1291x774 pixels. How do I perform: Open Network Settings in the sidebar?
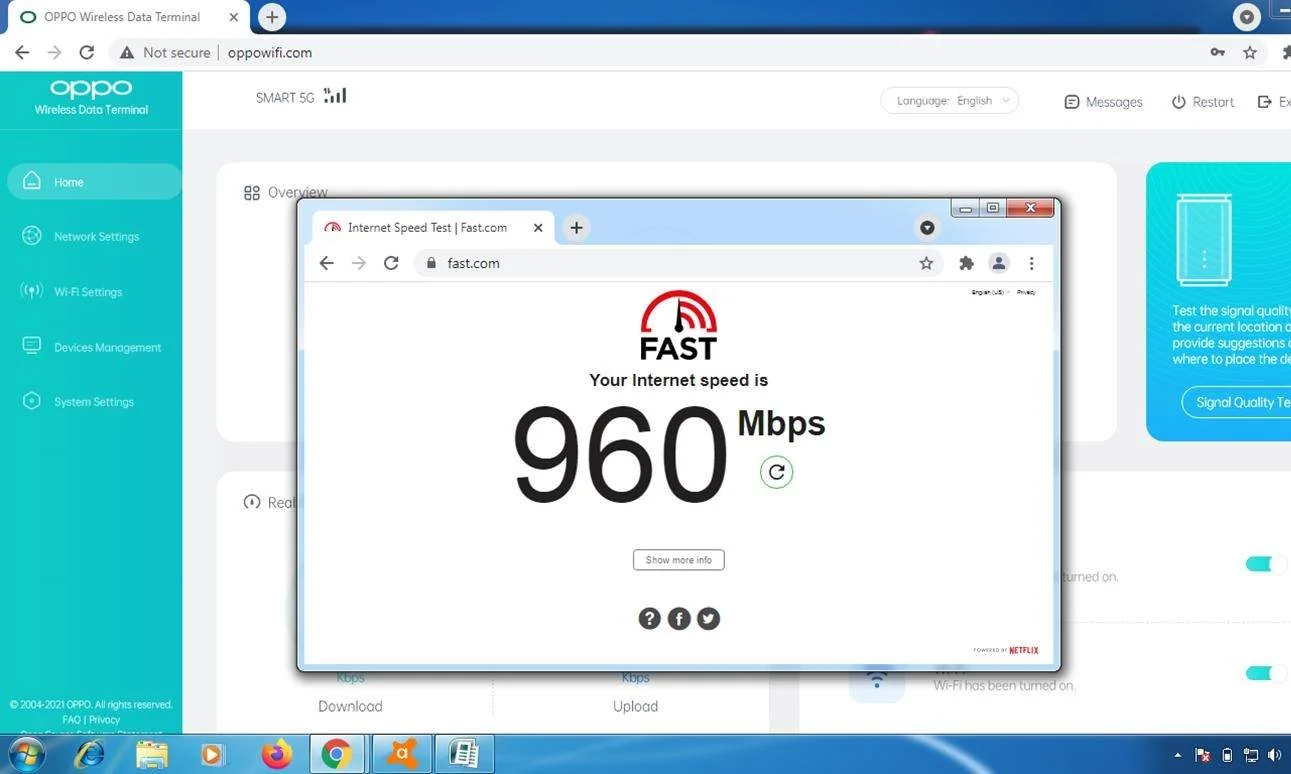tap(96, 237)
